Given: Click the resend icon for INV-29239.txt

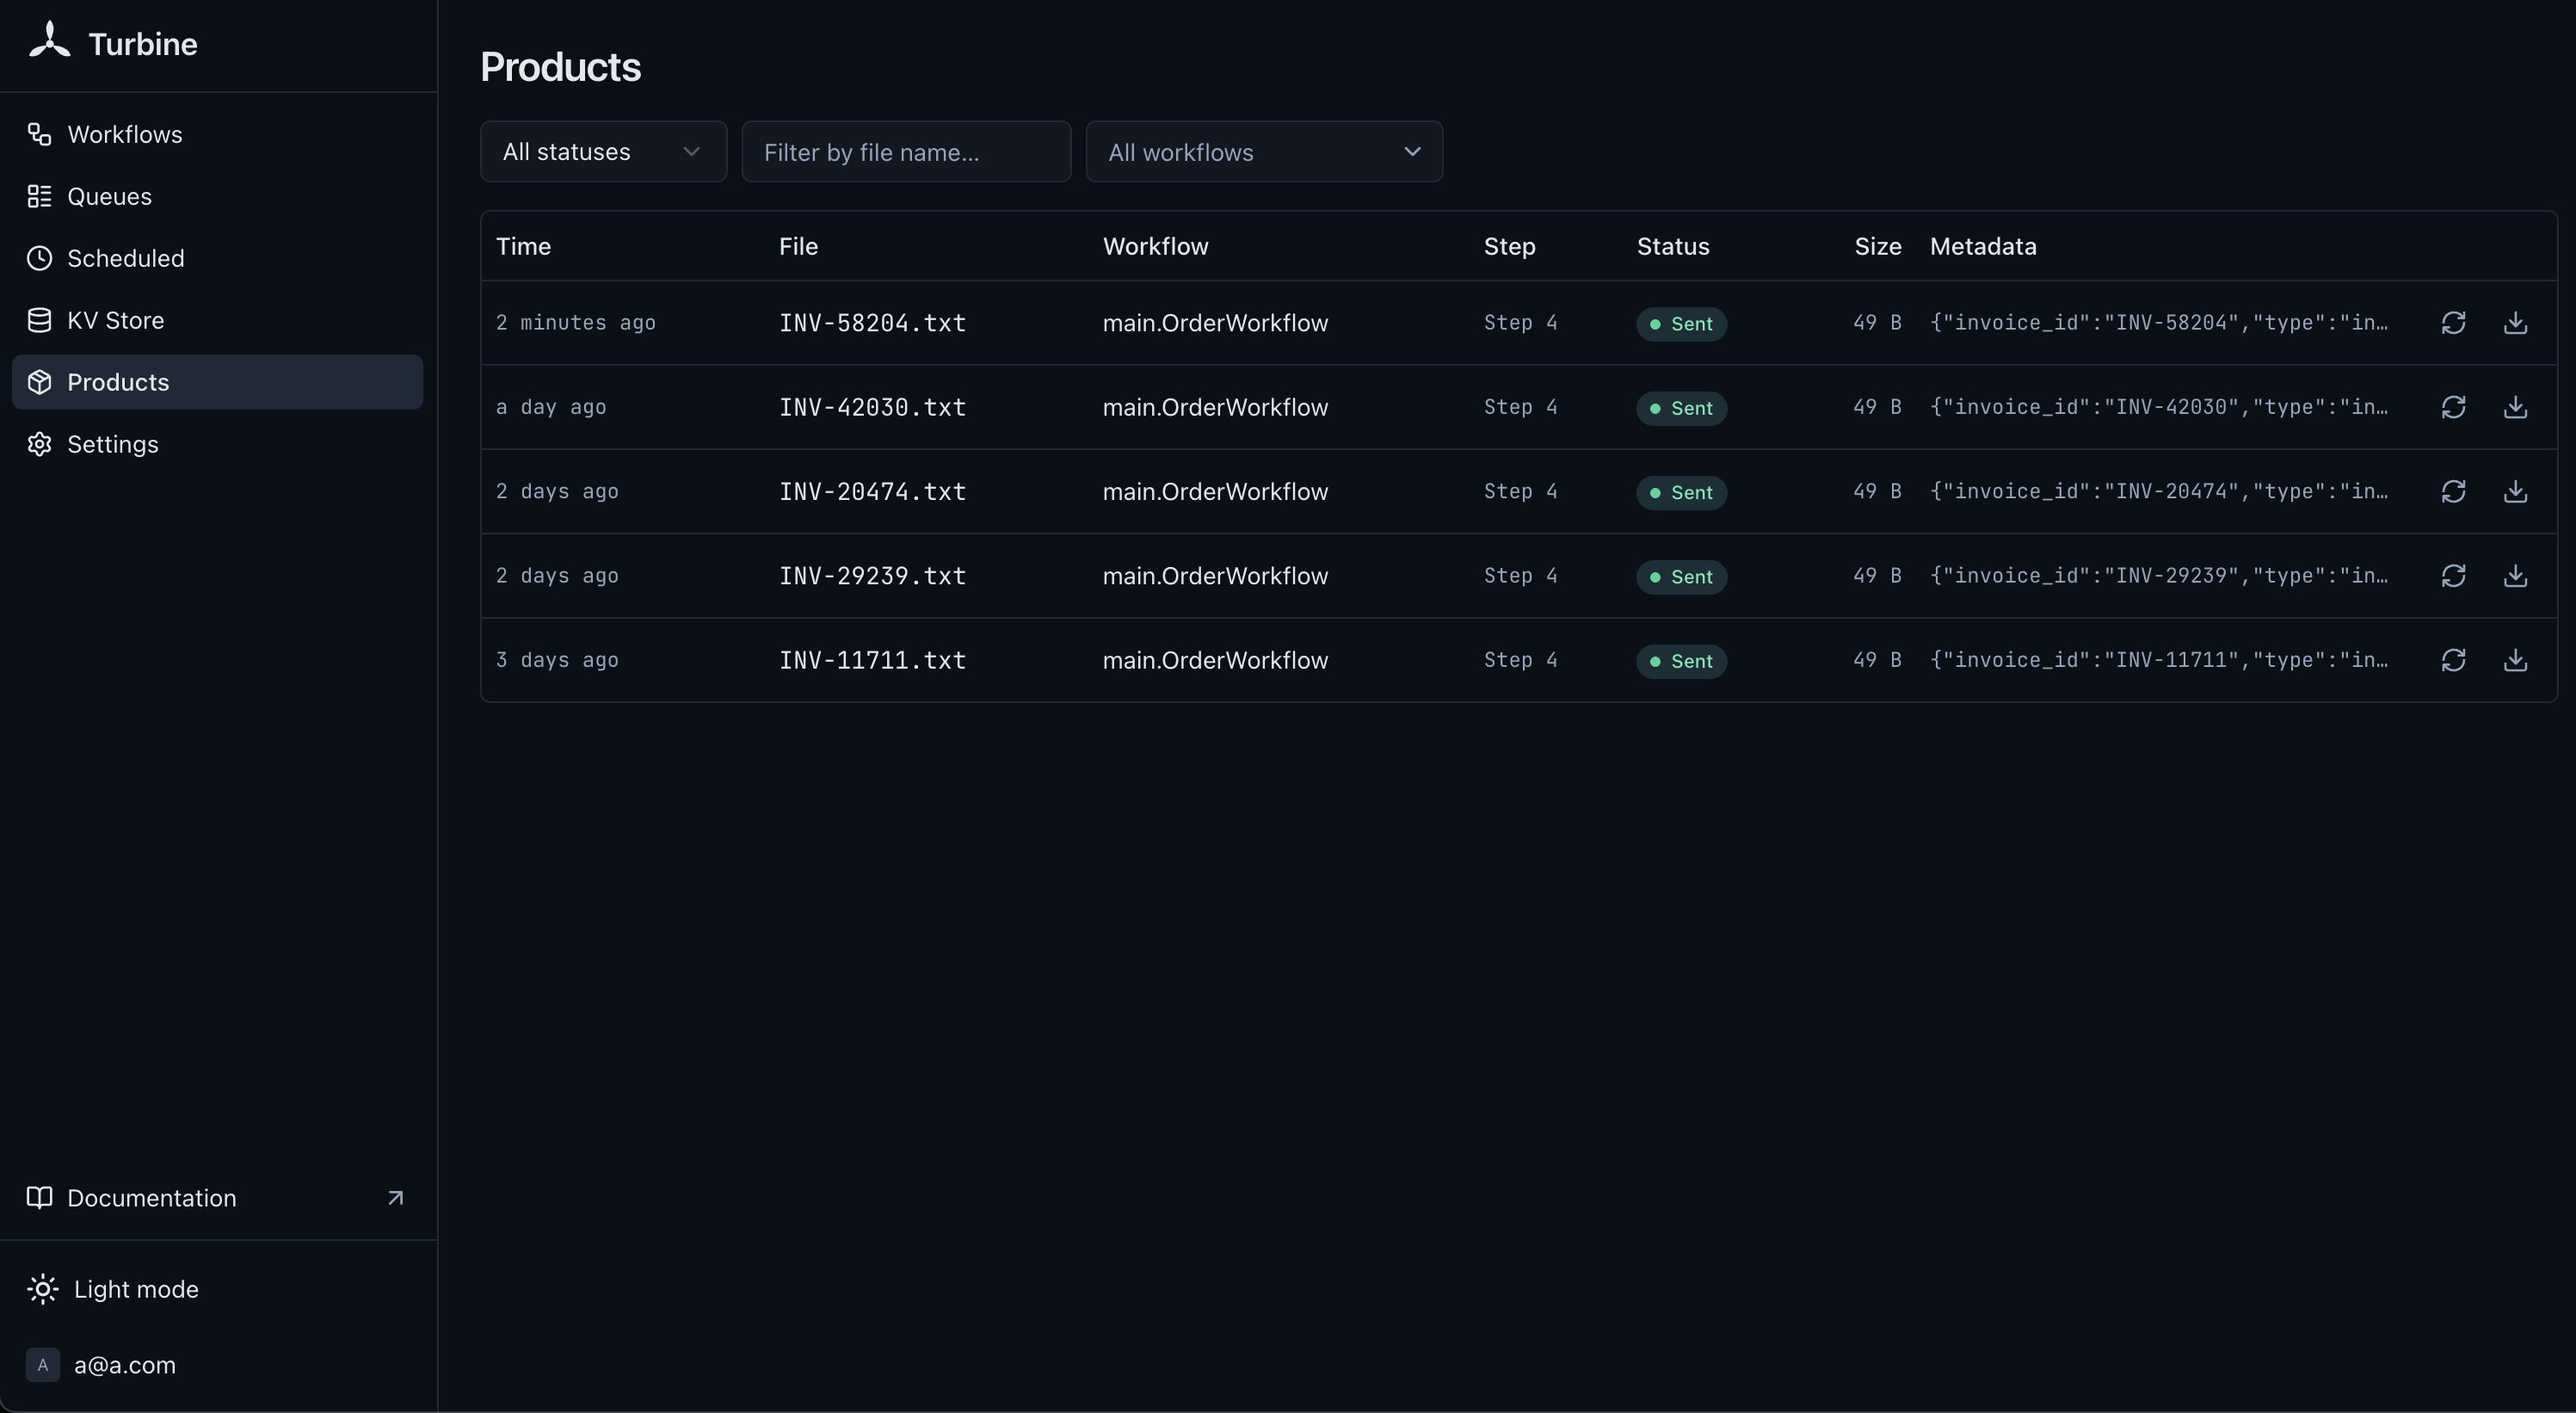Looking at the screenshot, I should click(x=2453, y=576).
